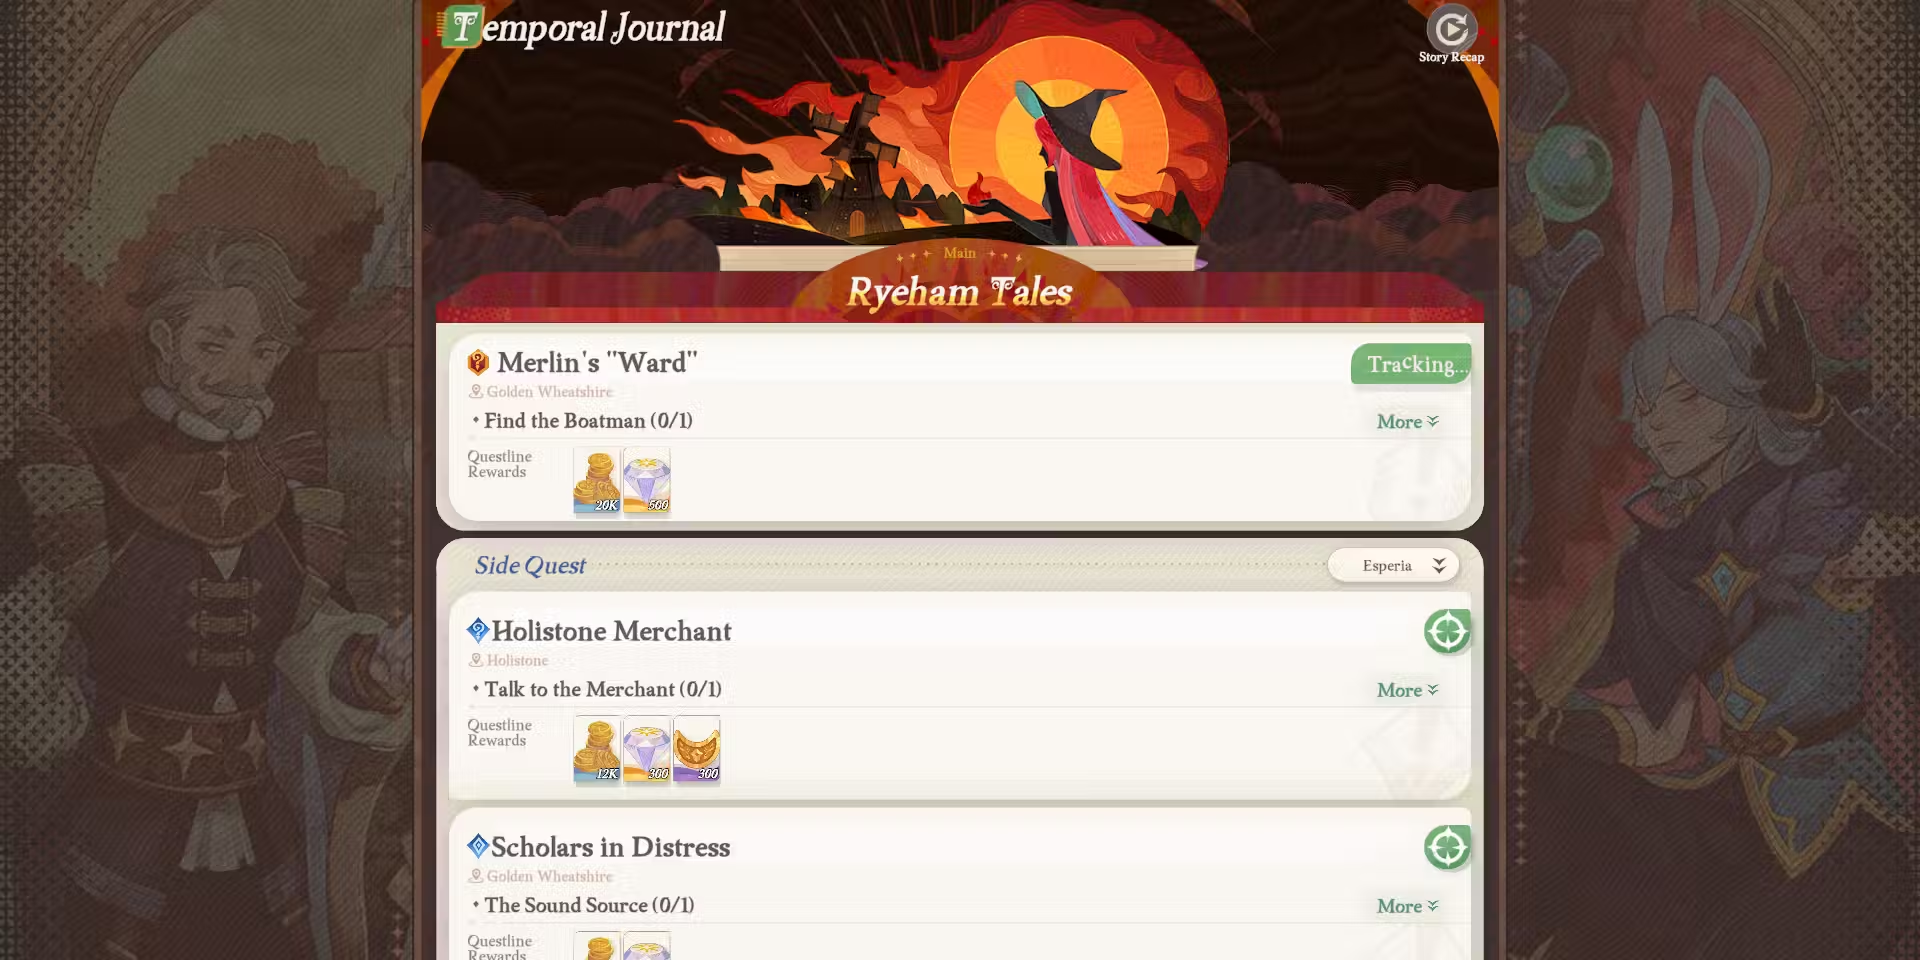Expand More under The Sound Source

(1407, 906)
